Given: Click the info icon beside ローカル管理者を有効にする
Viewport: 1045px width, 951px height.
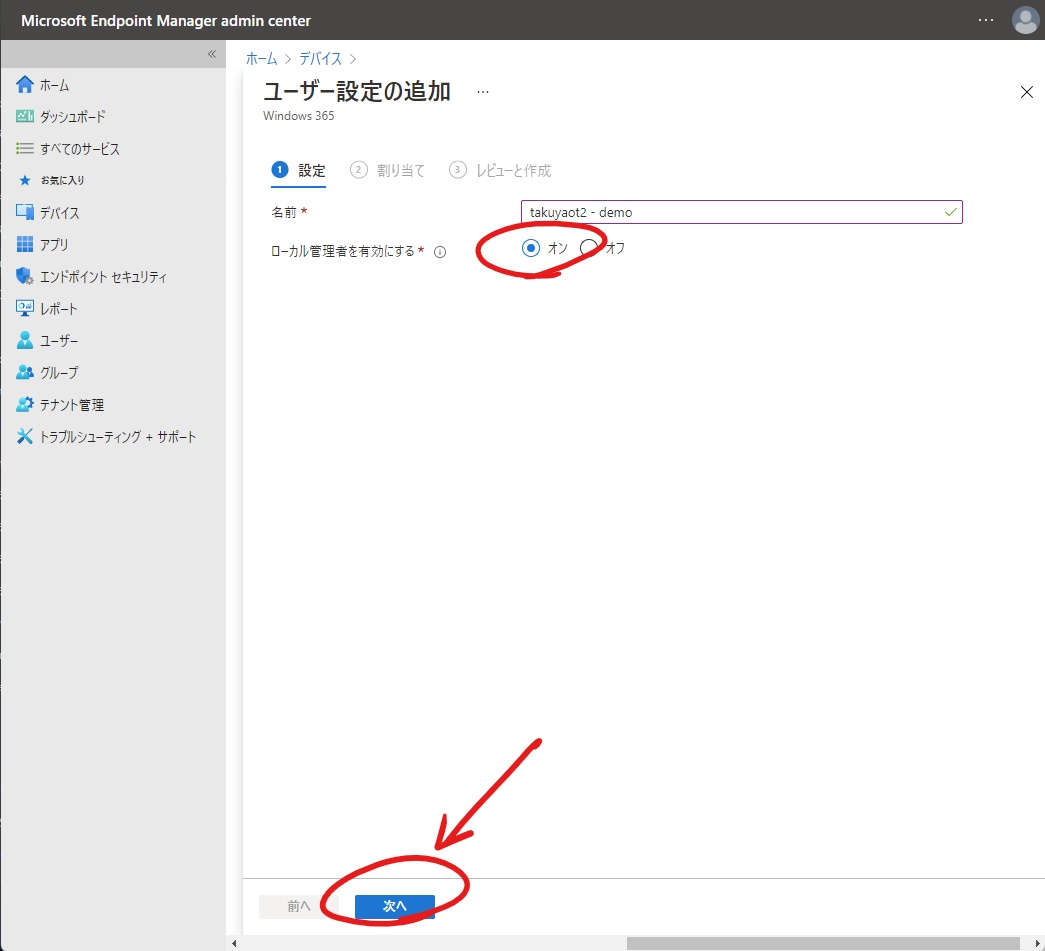Looking at the screenshot, I should (x=440, y=252).
